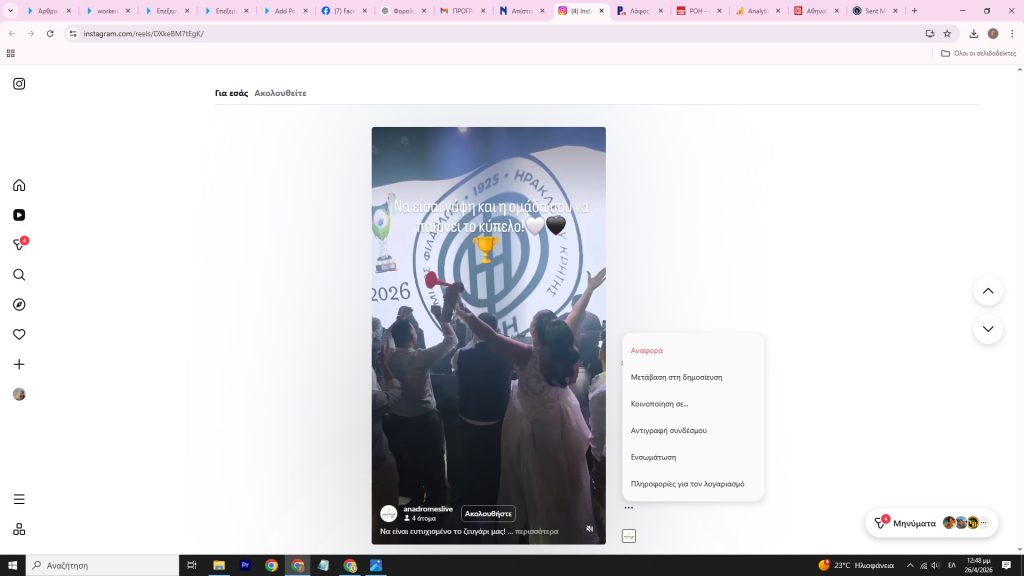Open Chrome downloads icon
Viewport: 1024px width, 576px height.
[x=973, y=33]
